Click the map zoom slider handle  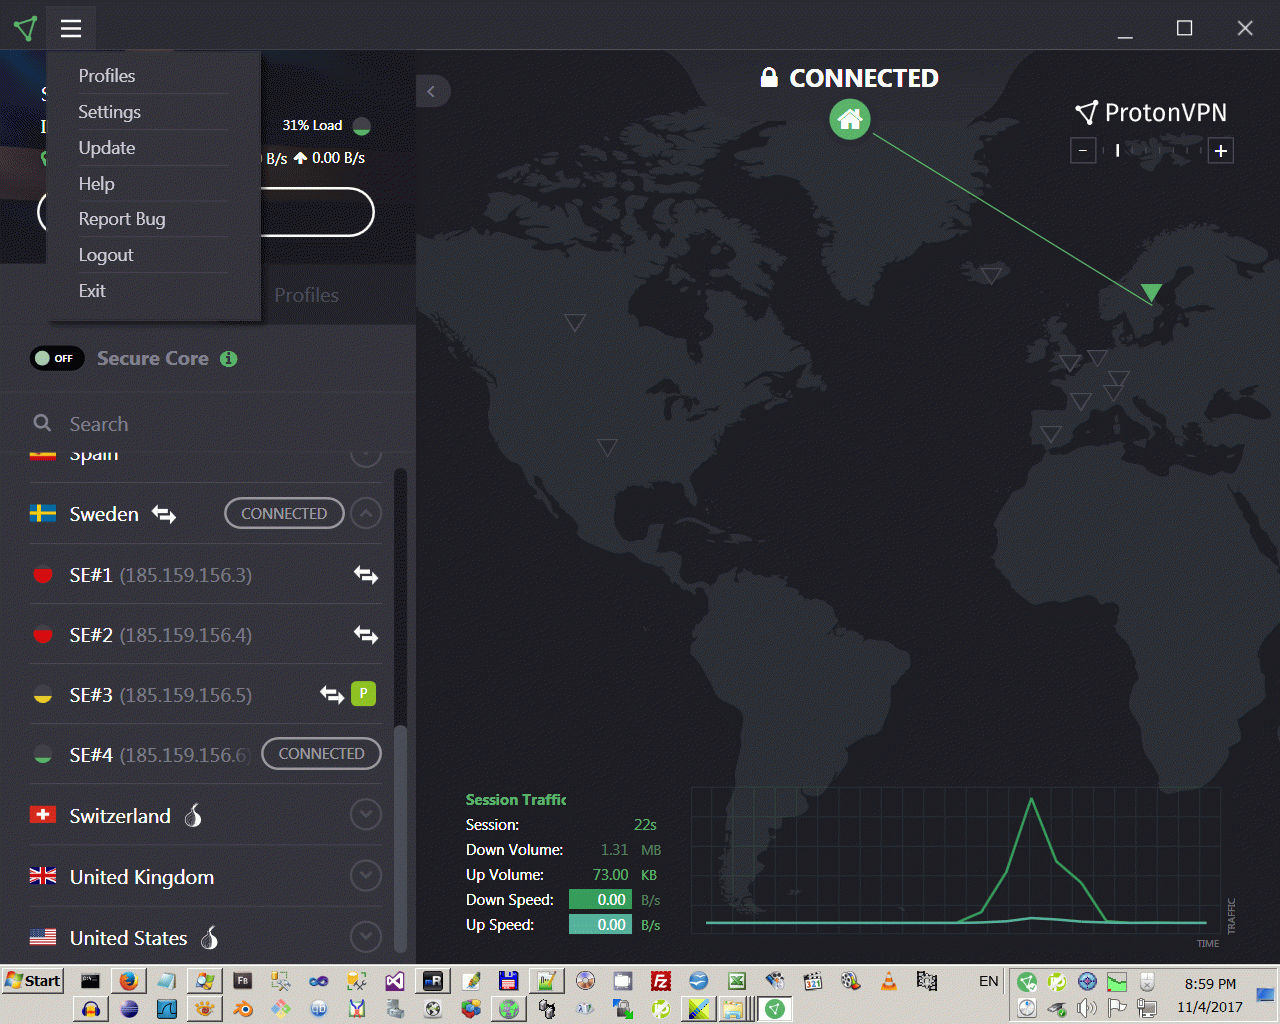click(x=1117, y=150)
